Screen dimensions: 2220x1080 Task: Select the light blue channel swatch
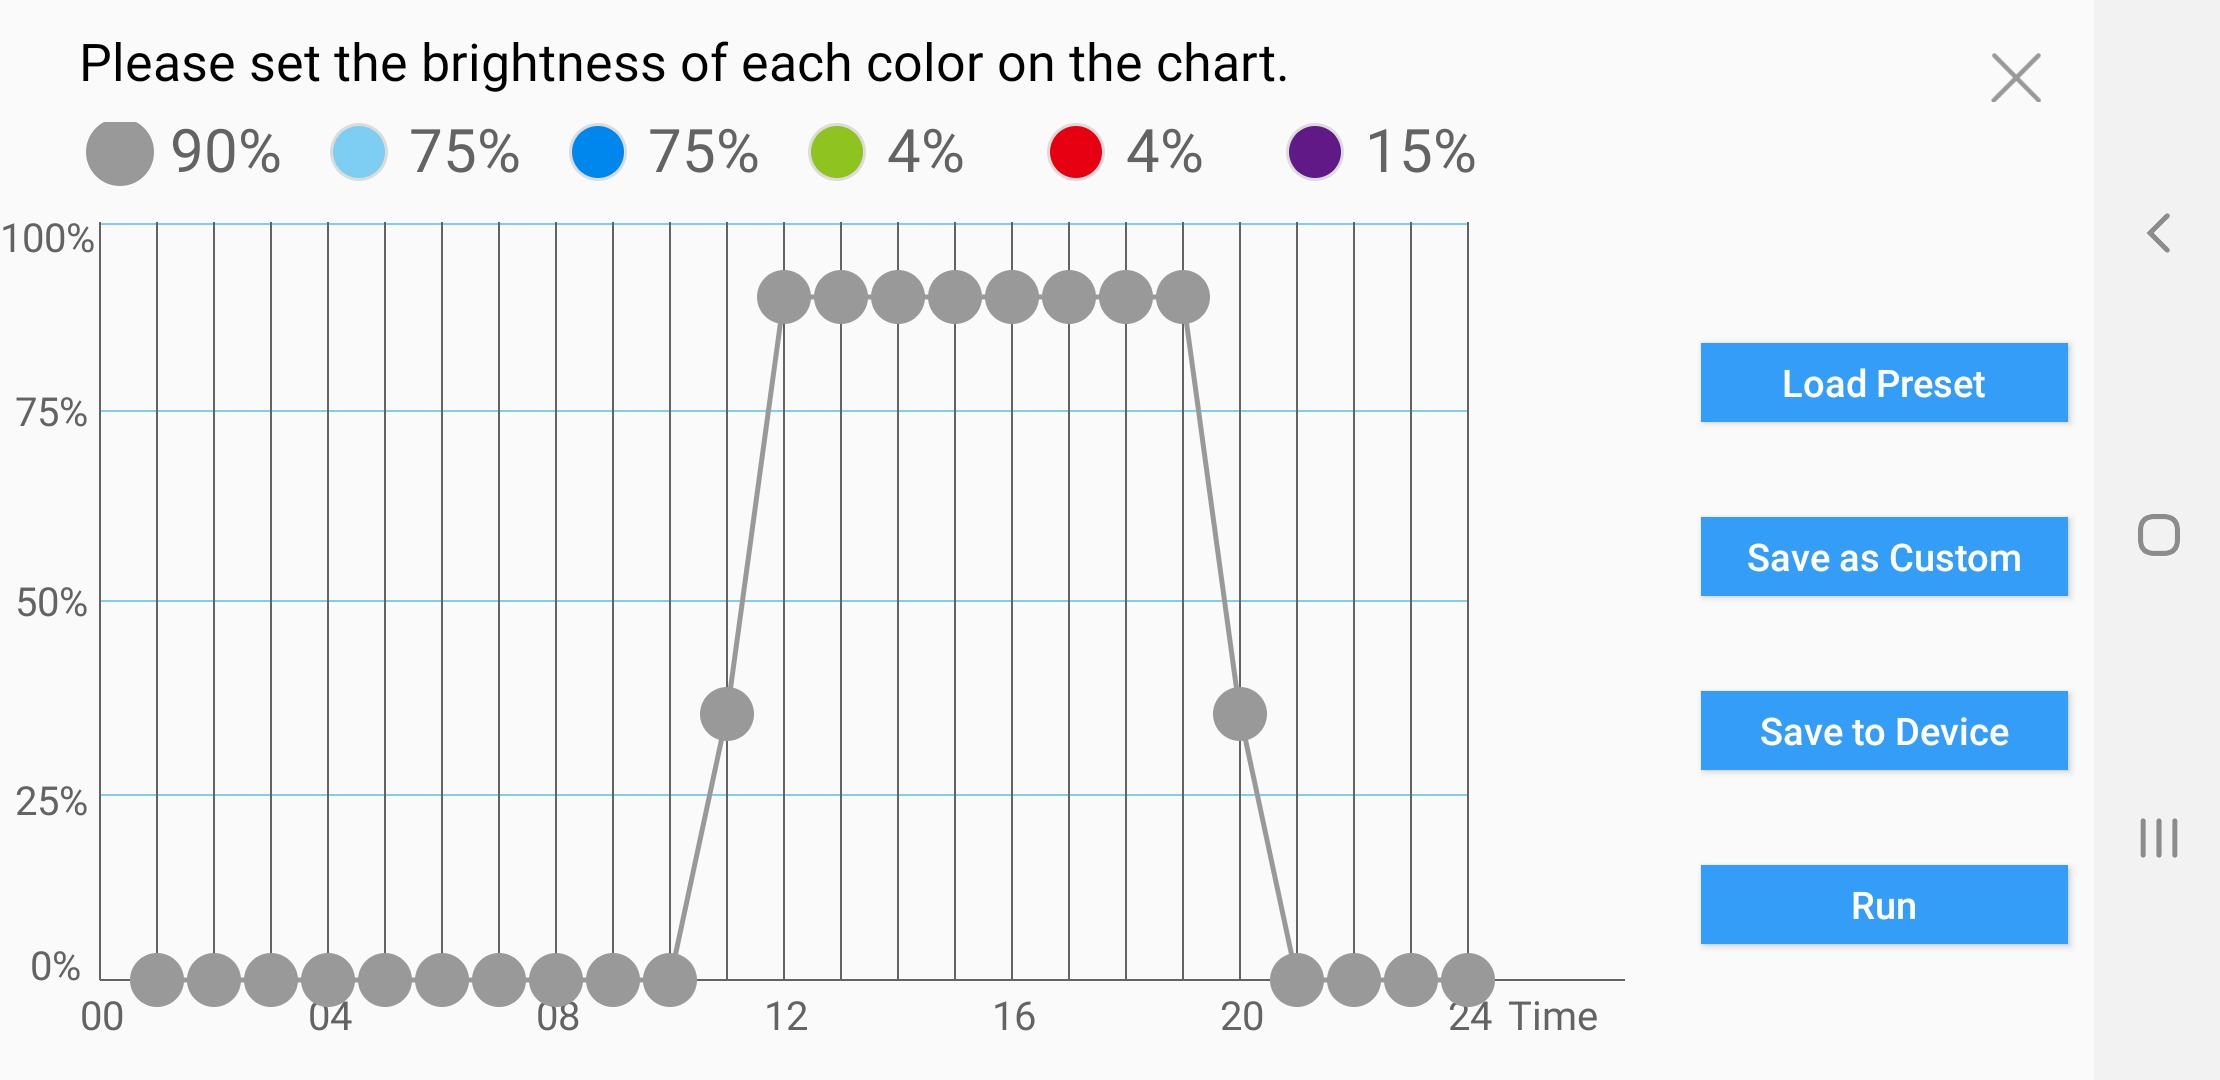pos(358,153)
